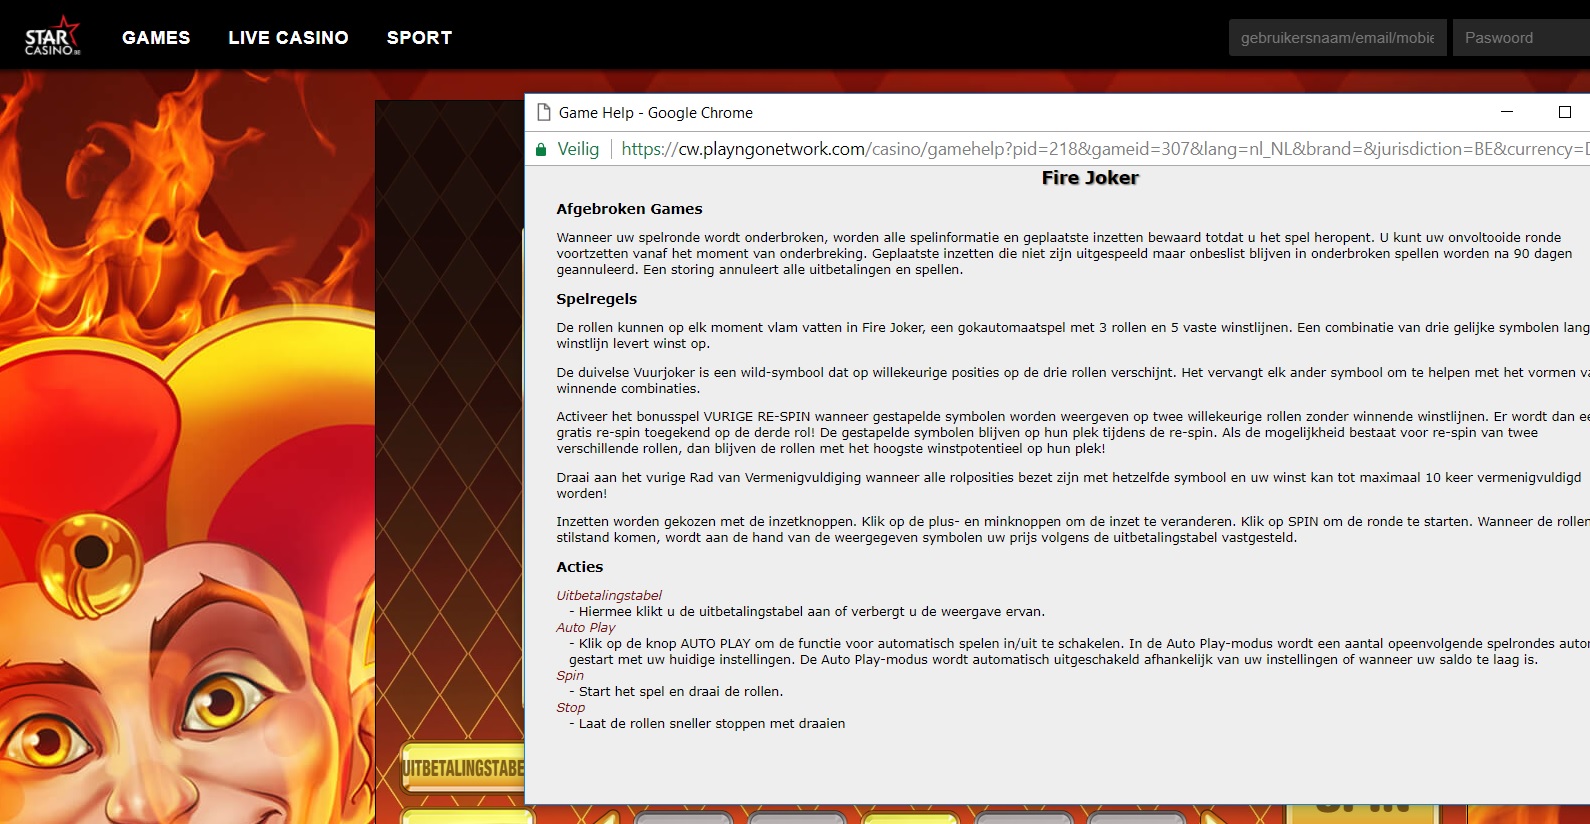This screenshot has width=1590, height=824.
Task: Open the SPORT menu
Action: [x=419, y=38]
